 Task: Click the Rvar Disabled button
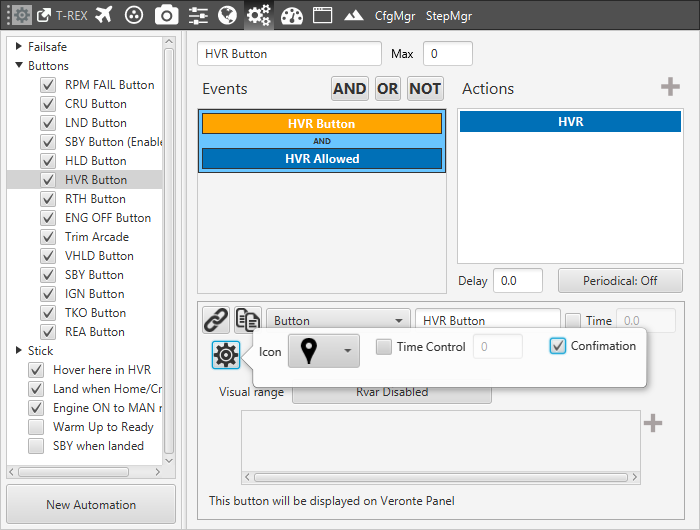point(392,392)
